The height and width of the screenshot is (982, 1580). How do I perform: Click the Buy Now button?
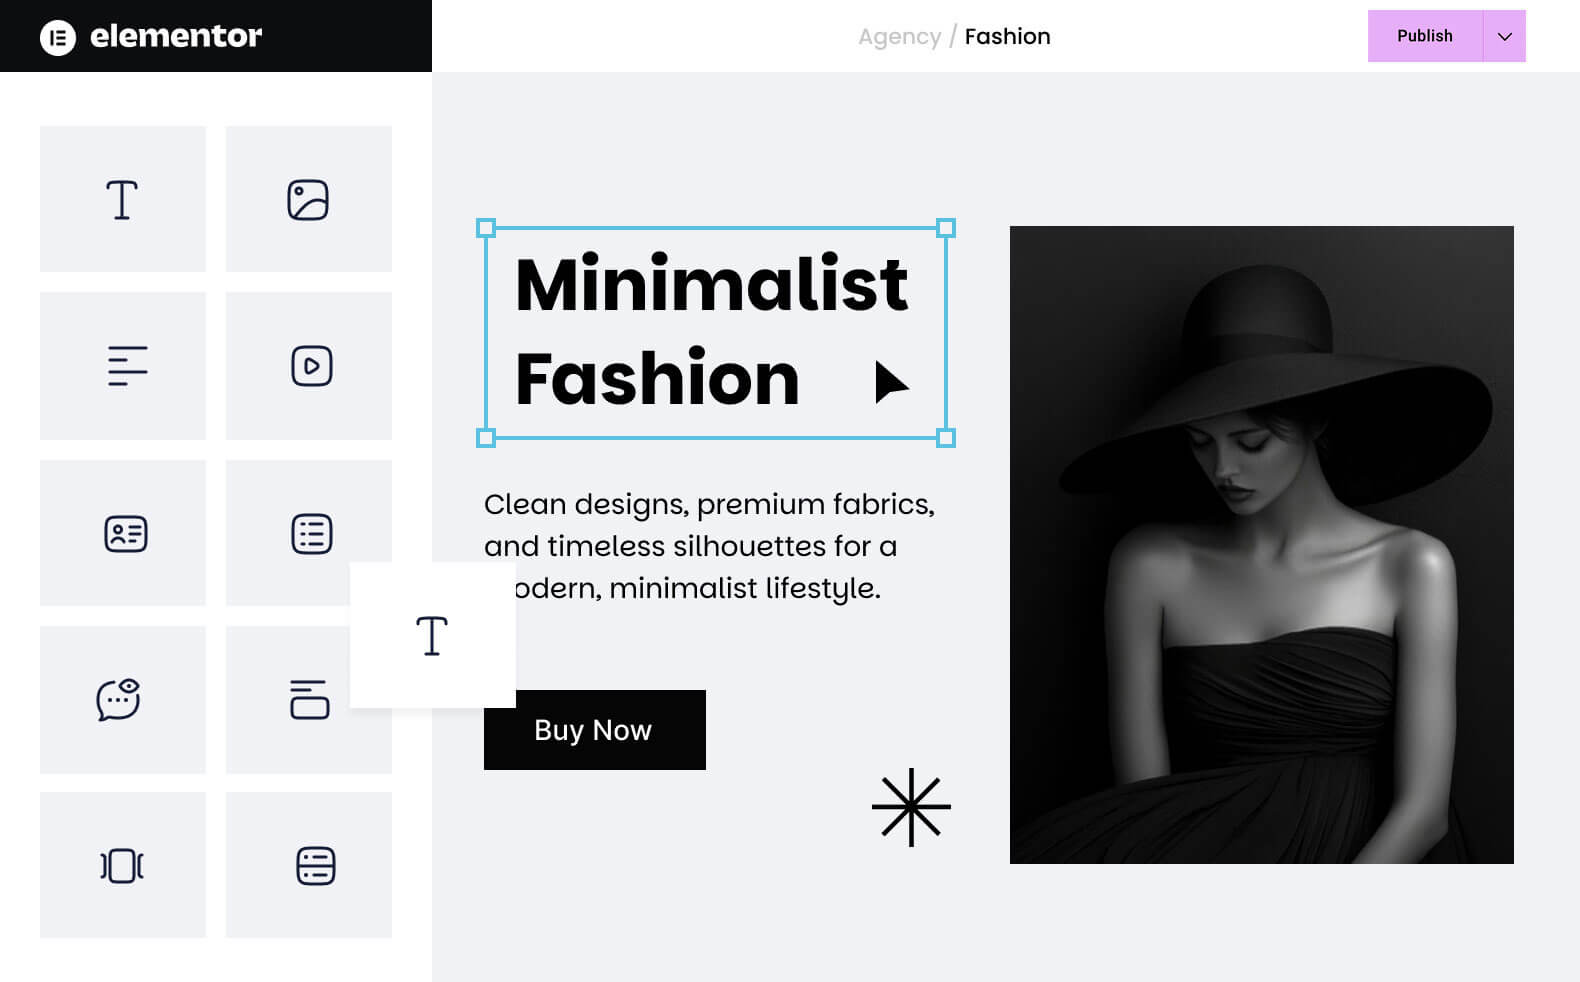click(595, 730)
